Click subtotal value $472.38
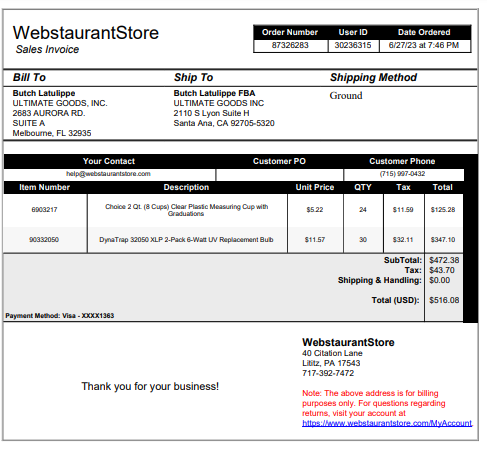The image size is (487, 453). 444,260
